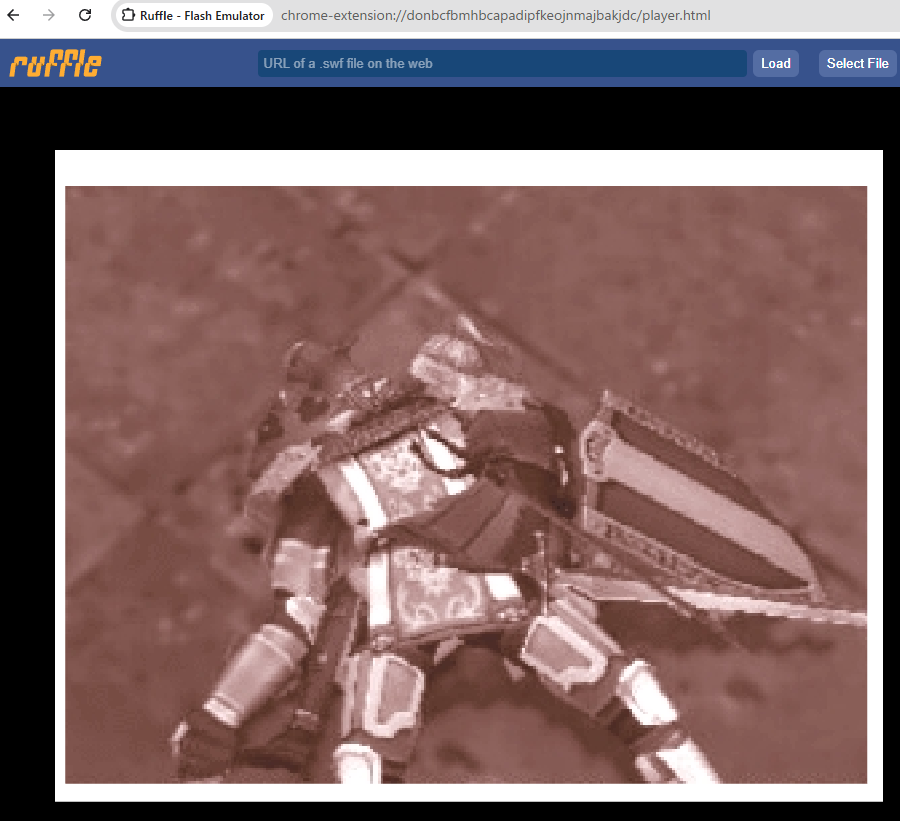Image resolution: width=900 pixels, height=821 pixels.
Task: Click the browser back arrow
Action: (13, 16)
